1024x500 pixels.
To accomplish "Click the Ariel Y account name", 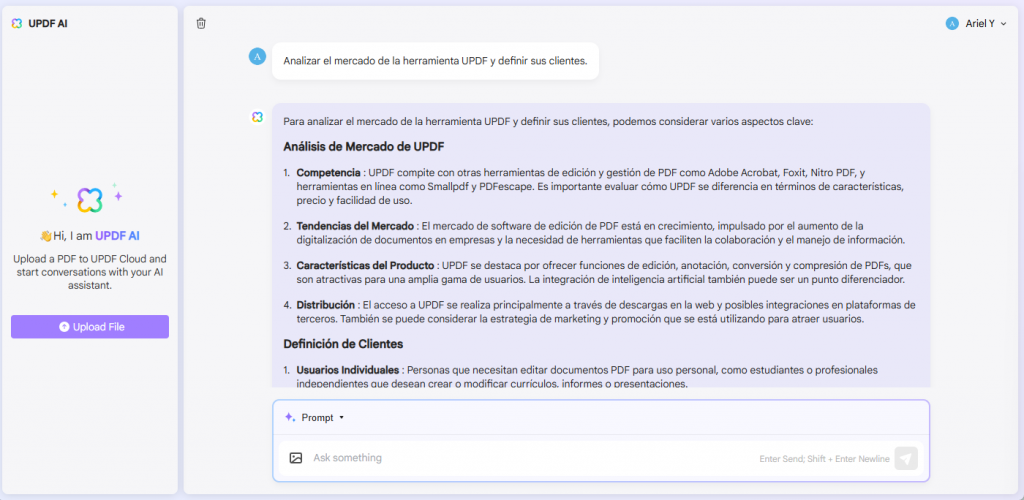I will [978, 23].
